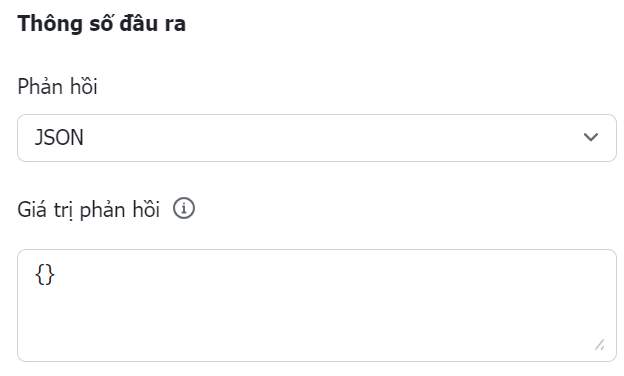Select the opening curly brace in the response value
This screenshot has height=376, width=624.
point(40,275)
